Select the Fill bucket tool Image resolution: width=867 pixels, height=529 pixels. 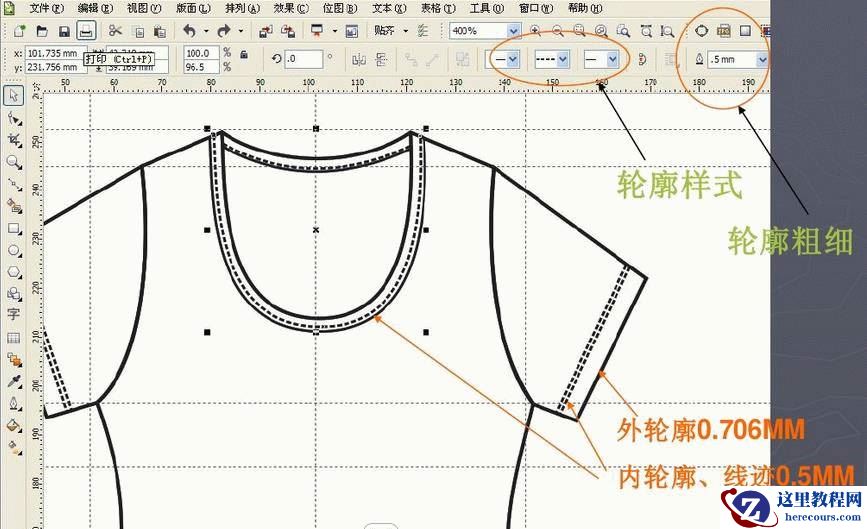click(x=14, y=426)
